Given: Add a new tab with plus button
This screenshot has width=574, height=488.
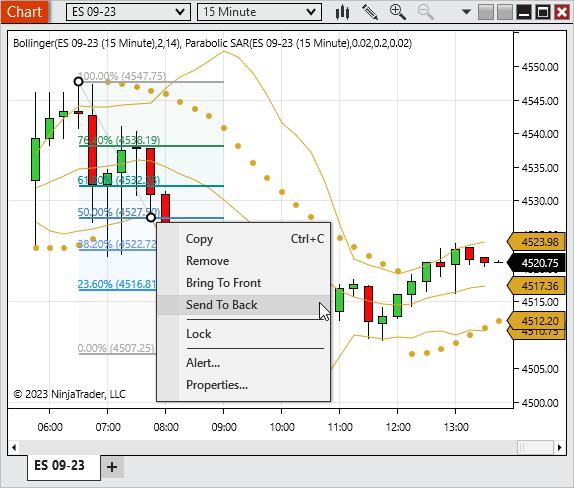Looking at the screenshot, I should (112, 467).
